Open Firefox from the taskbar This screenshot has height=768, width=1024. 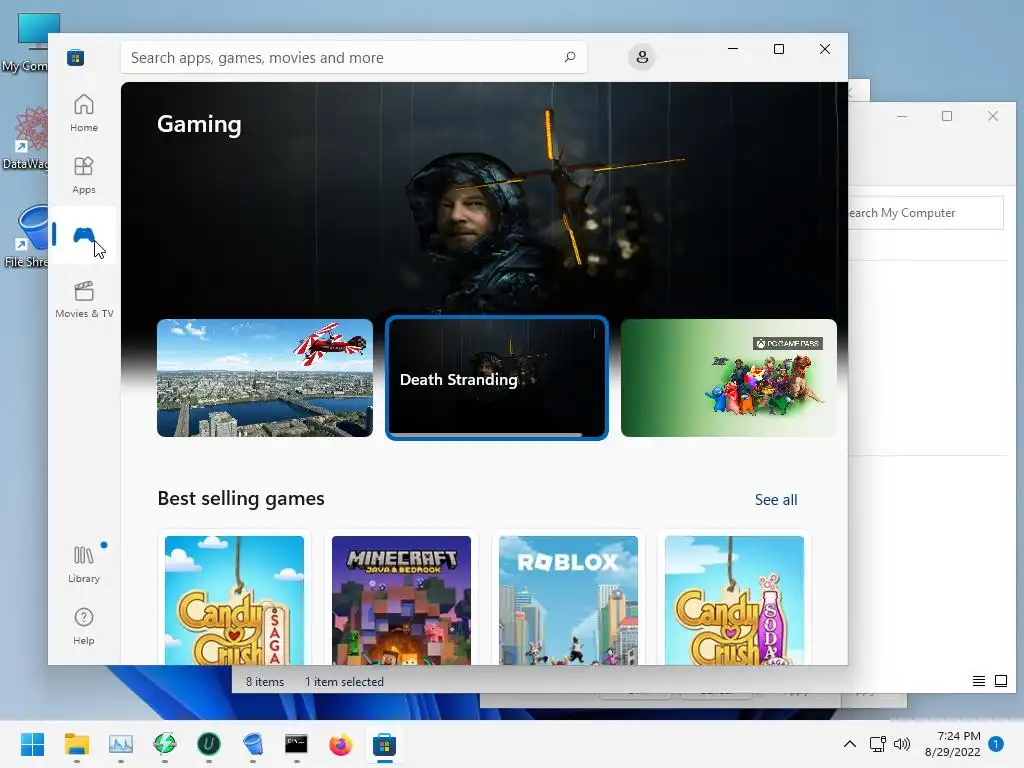click(340, 744)
